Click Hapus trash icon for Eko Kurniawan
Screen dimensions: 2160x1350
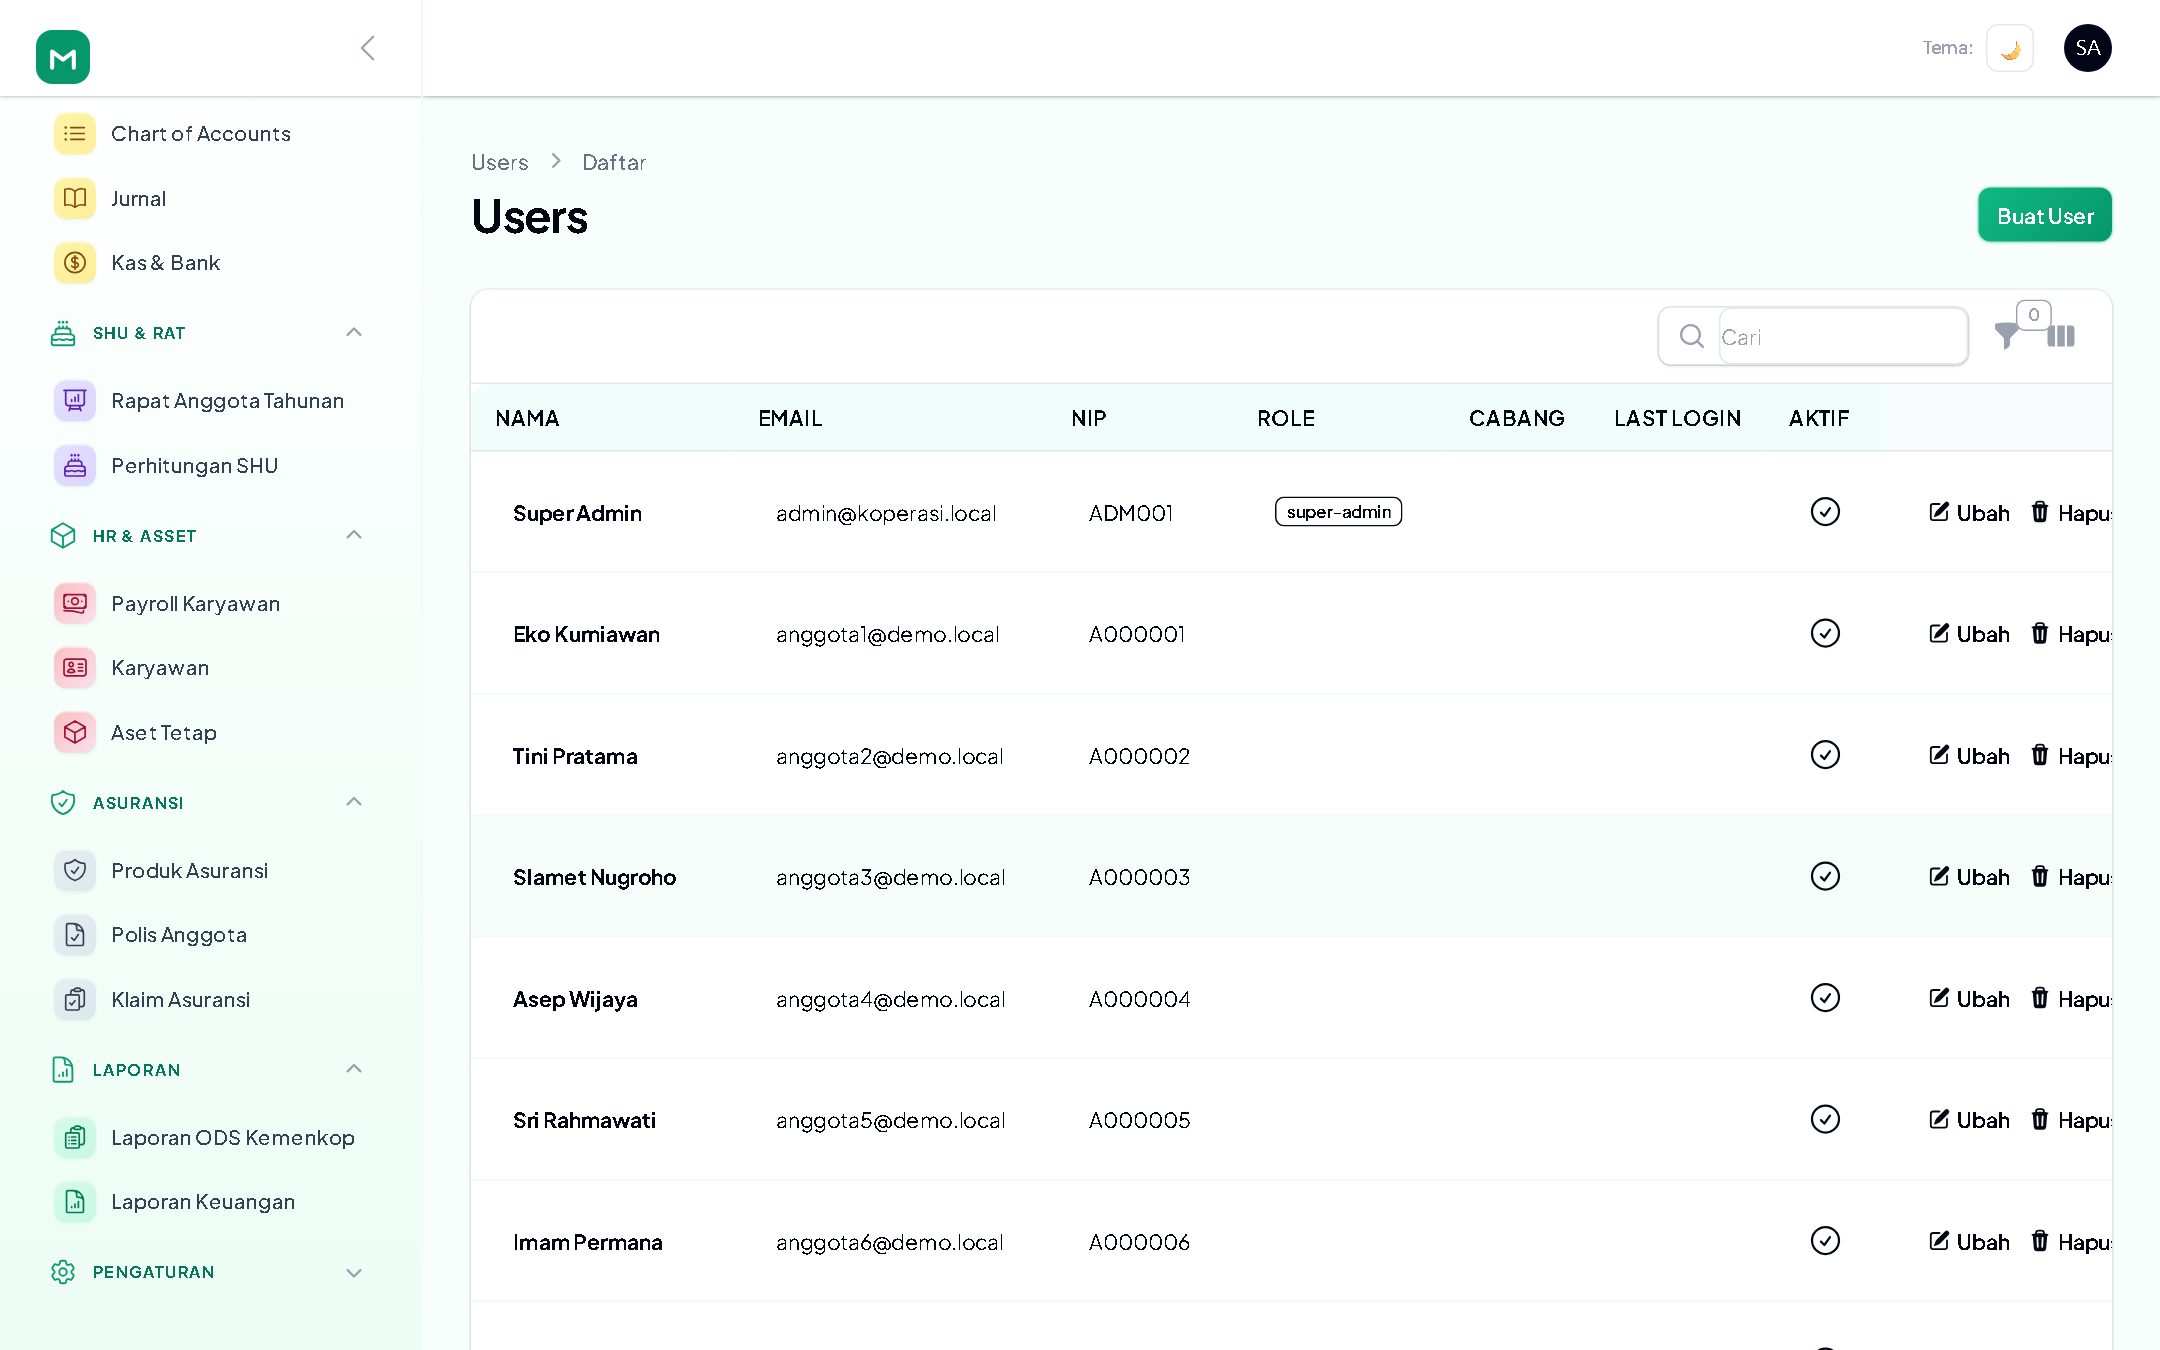point(2040,633)
